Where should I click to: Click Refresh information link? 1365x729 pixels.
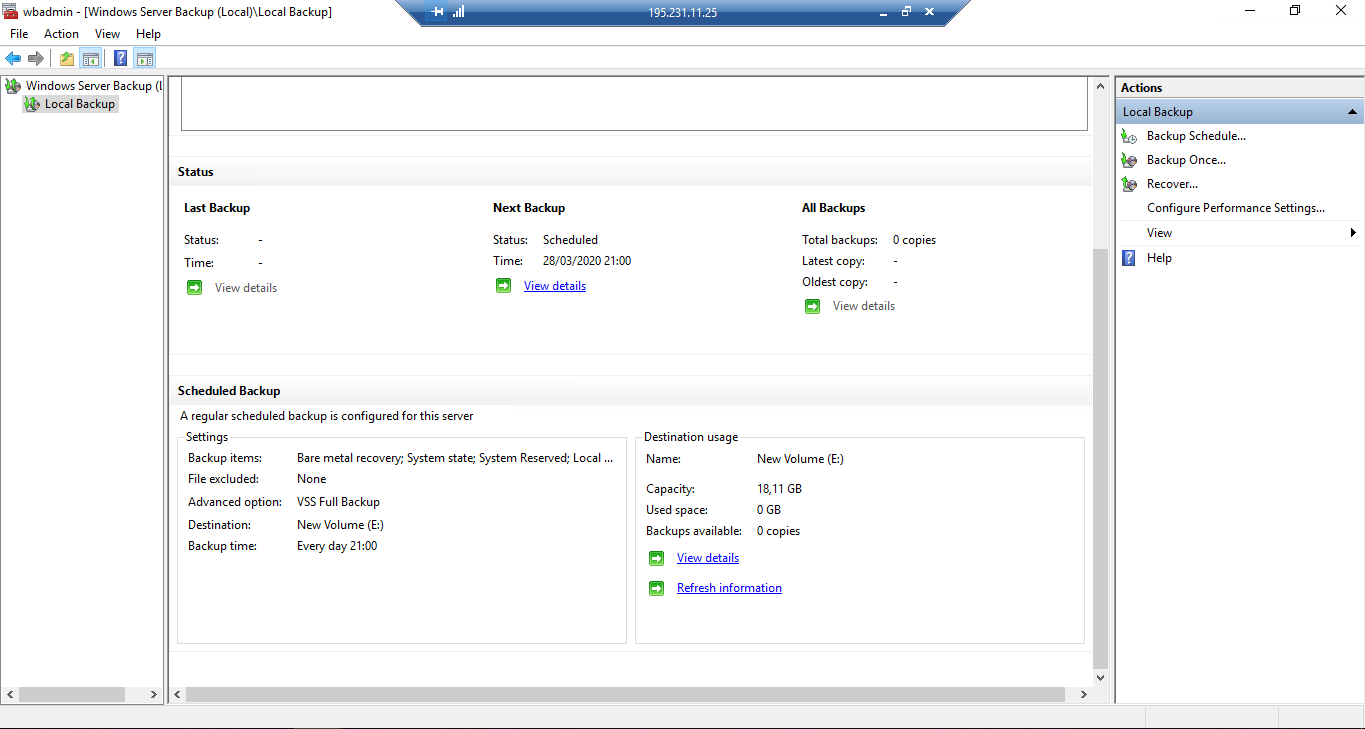click(729, 588)
